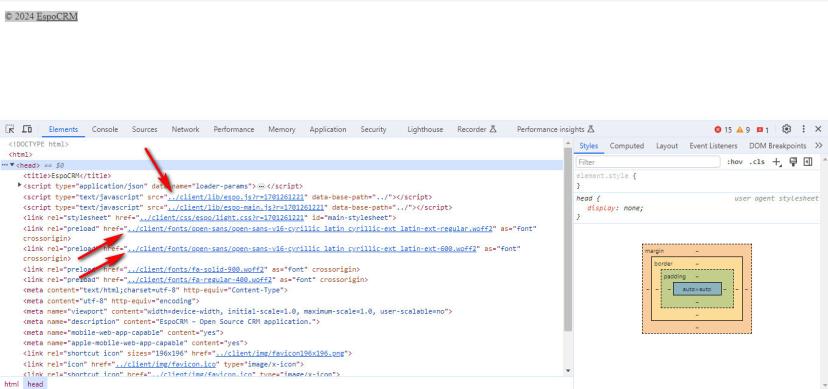This screenshot has width=828, height=389.
Task: Open the EspoCRM footer link
Action: (x=57, y=16)
